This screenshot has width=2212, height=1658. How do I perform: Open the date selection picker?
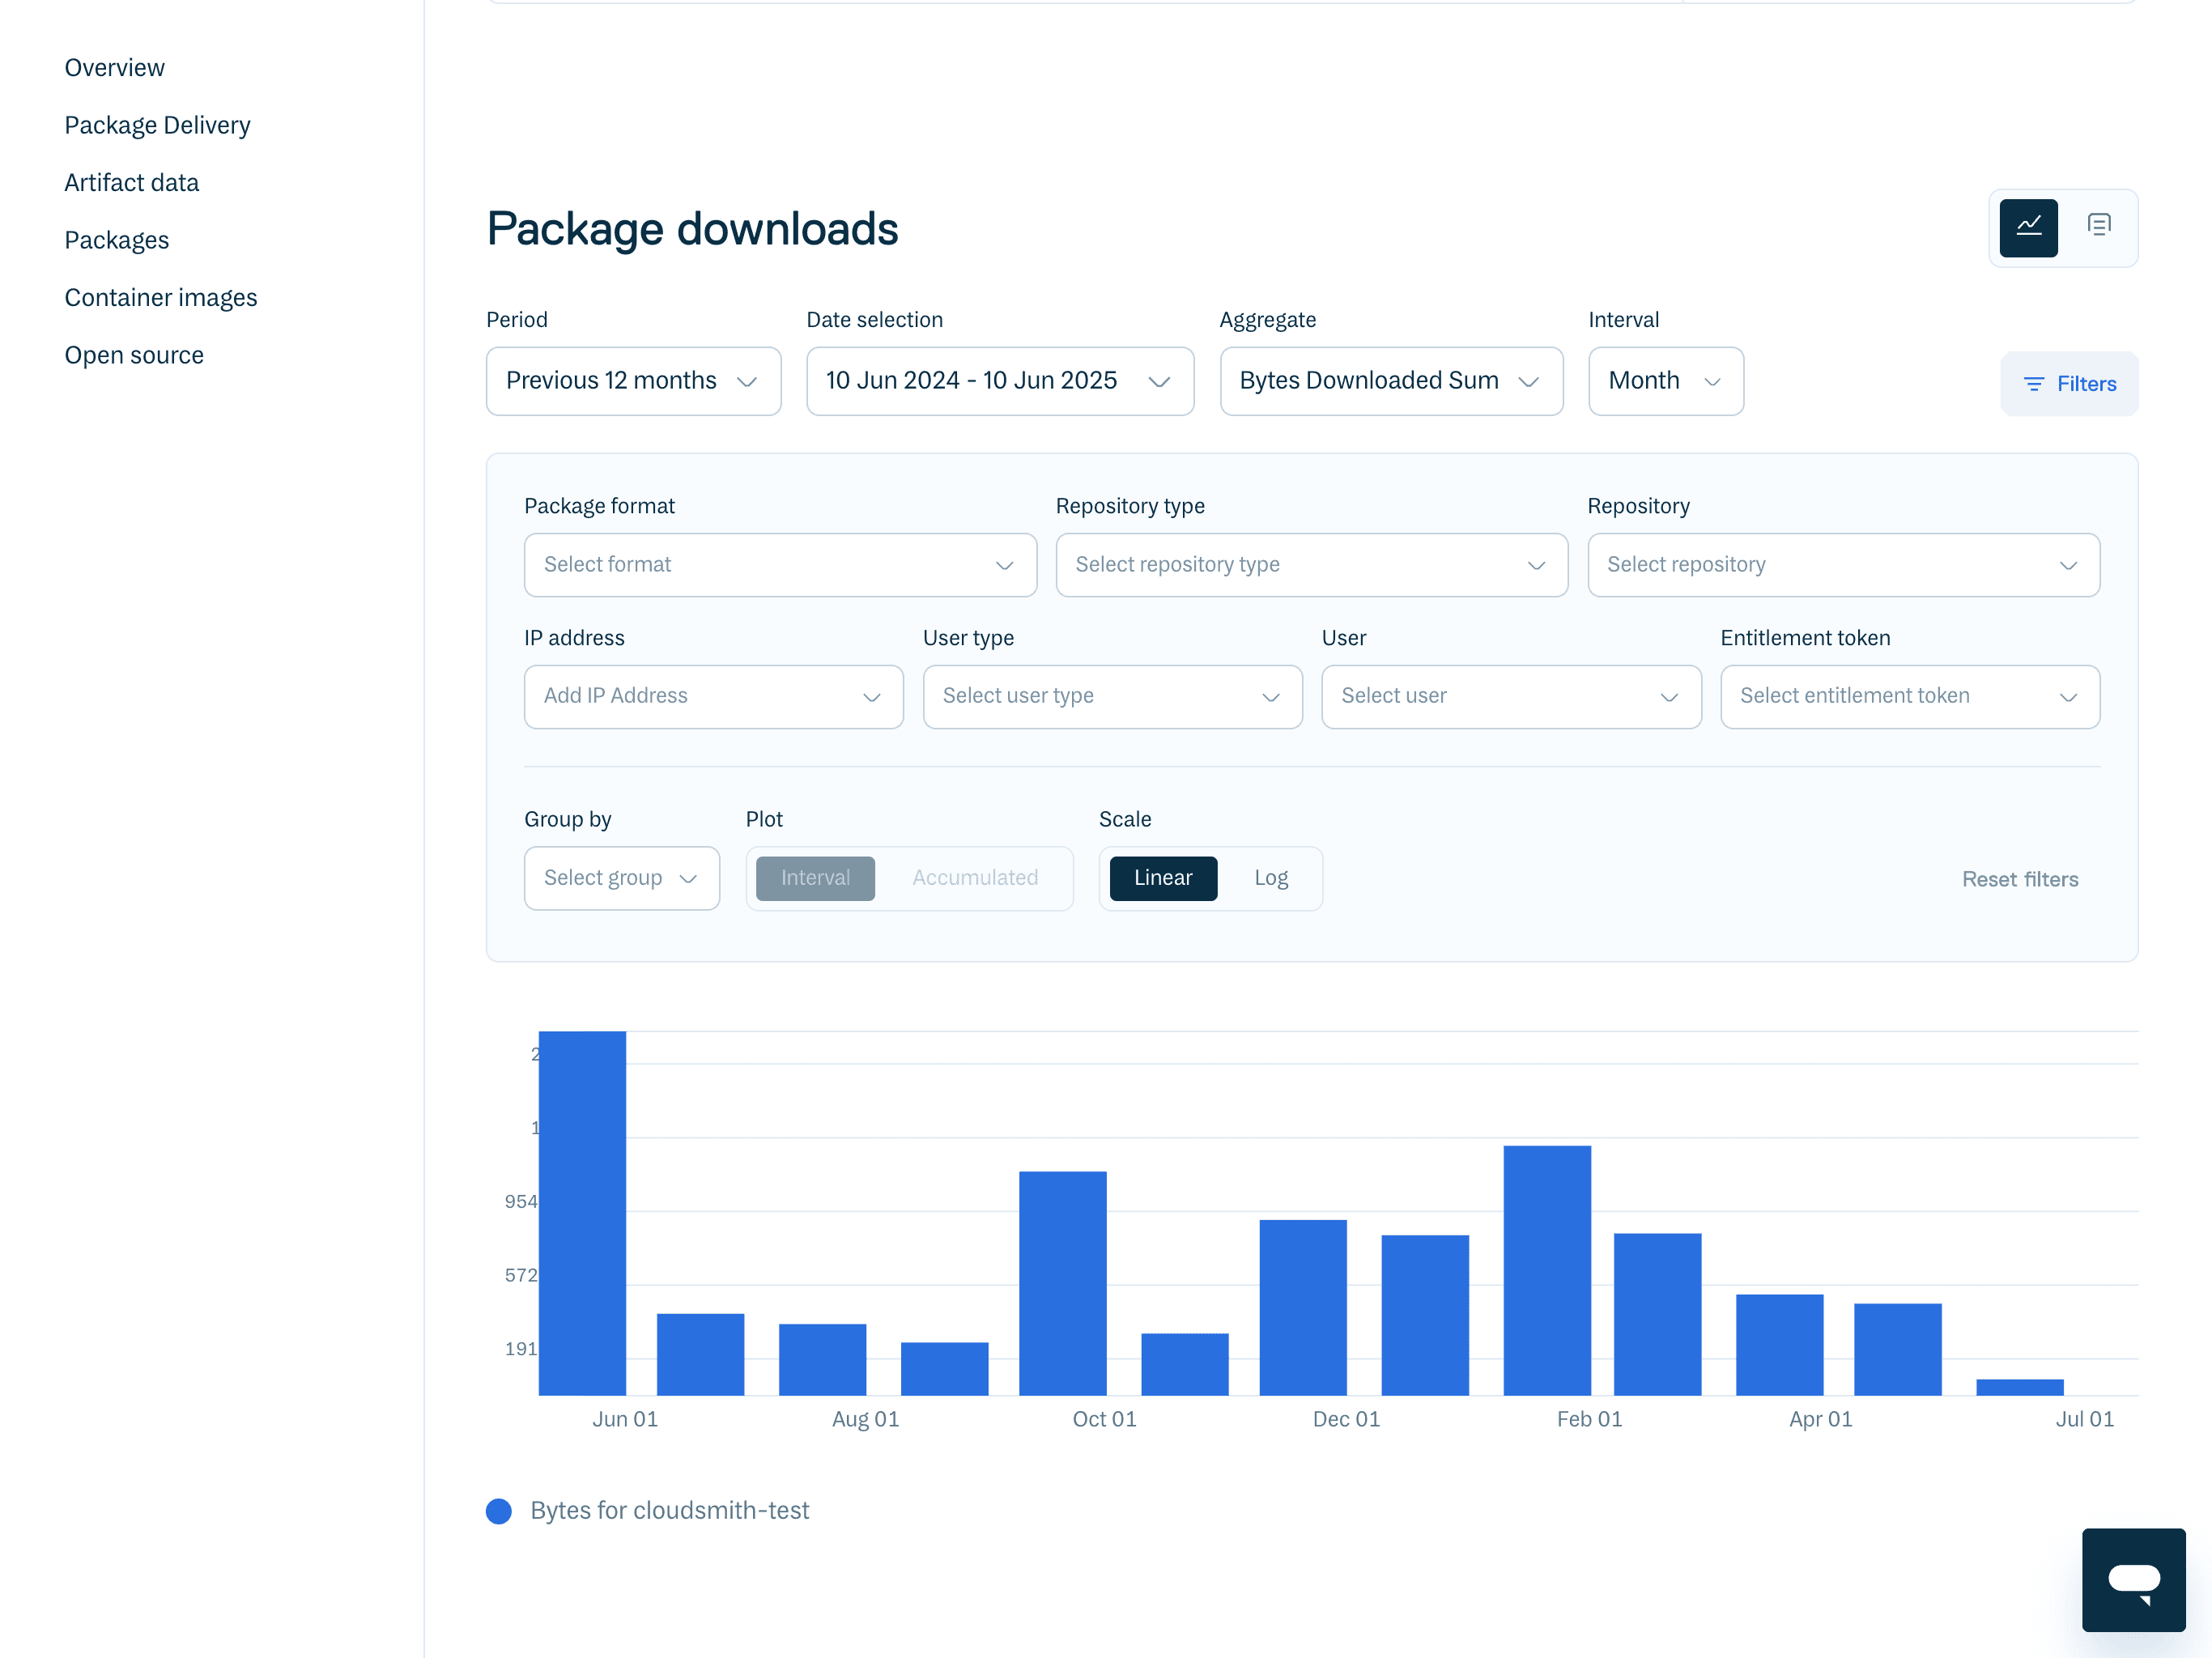pos(999,381)
